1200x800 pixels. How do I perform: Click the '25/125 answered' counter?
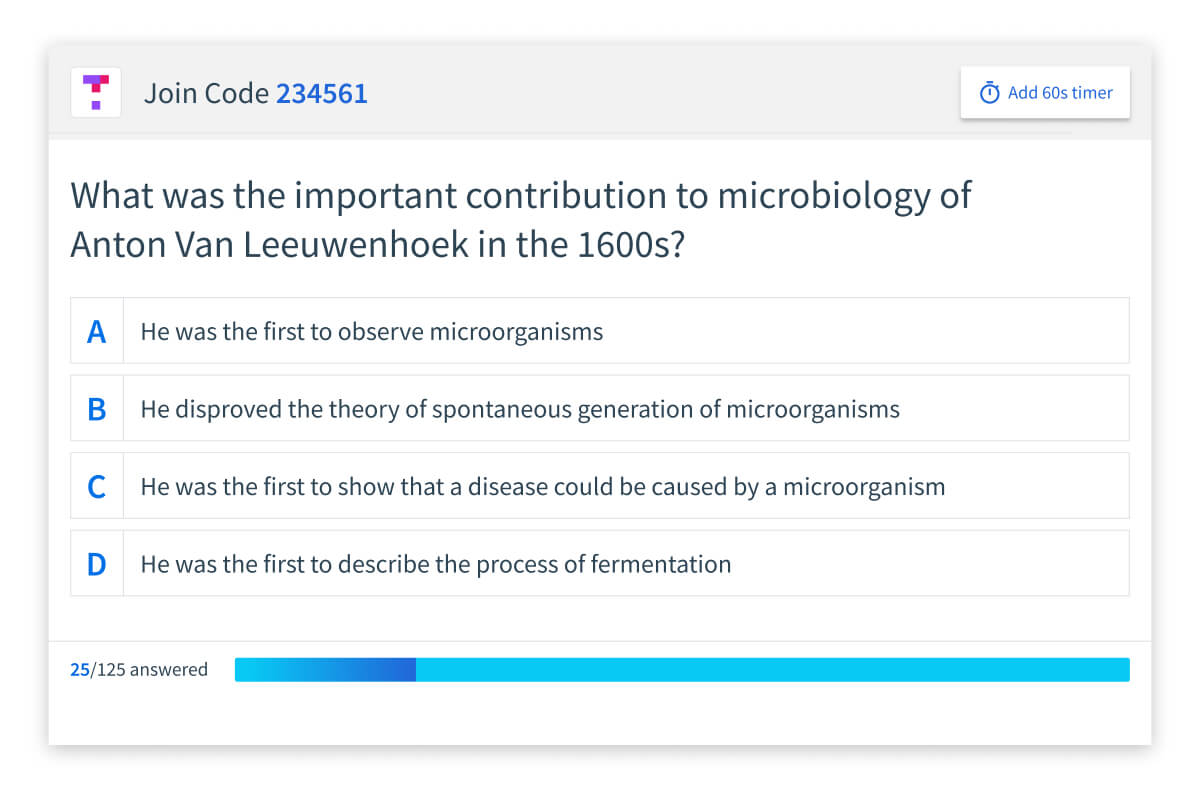(139, 670)
